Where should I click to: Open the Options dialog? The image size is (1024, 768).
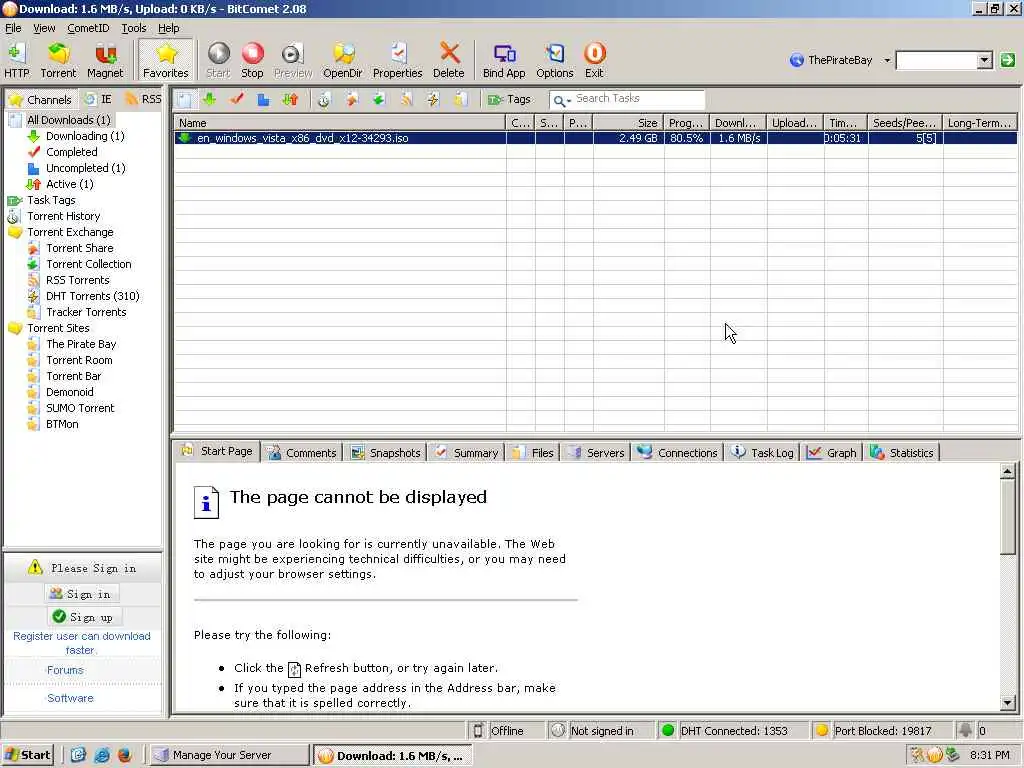(x=555, y=59)
